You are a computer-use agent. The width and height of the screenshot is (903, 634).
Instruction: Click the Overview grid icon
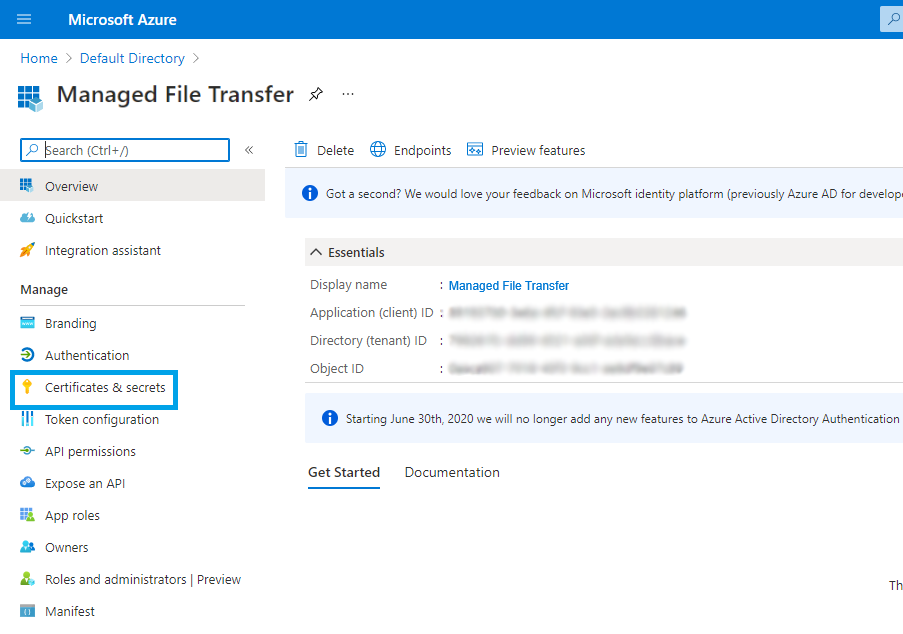click(27, 185)
